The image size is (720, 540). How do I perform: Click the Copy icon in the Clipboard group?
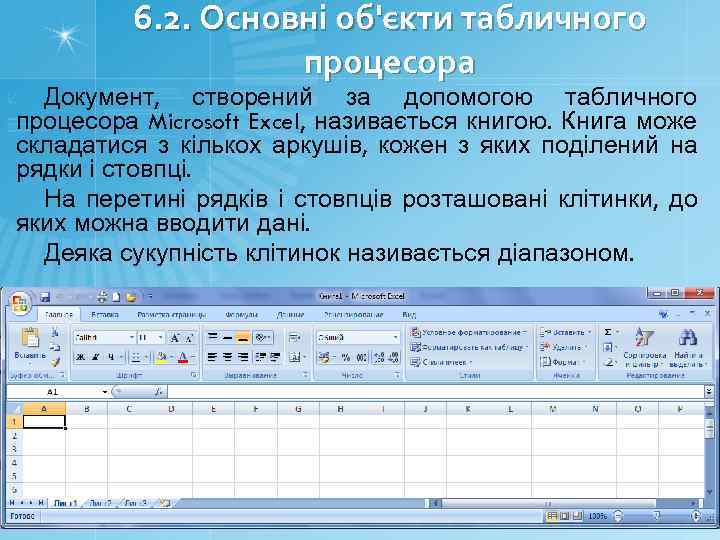[x=55, y=347]
